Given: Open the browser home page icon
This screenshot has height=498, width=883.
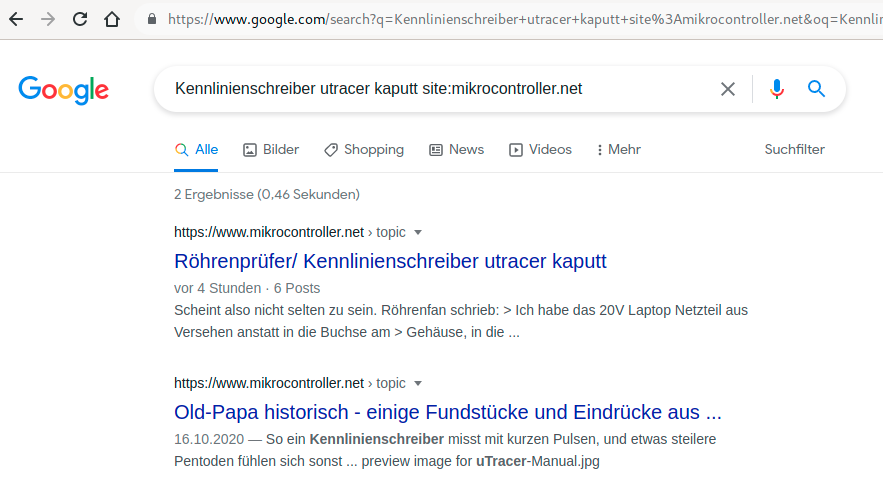Looking at the screenshot, I should [x=112, y=19].
